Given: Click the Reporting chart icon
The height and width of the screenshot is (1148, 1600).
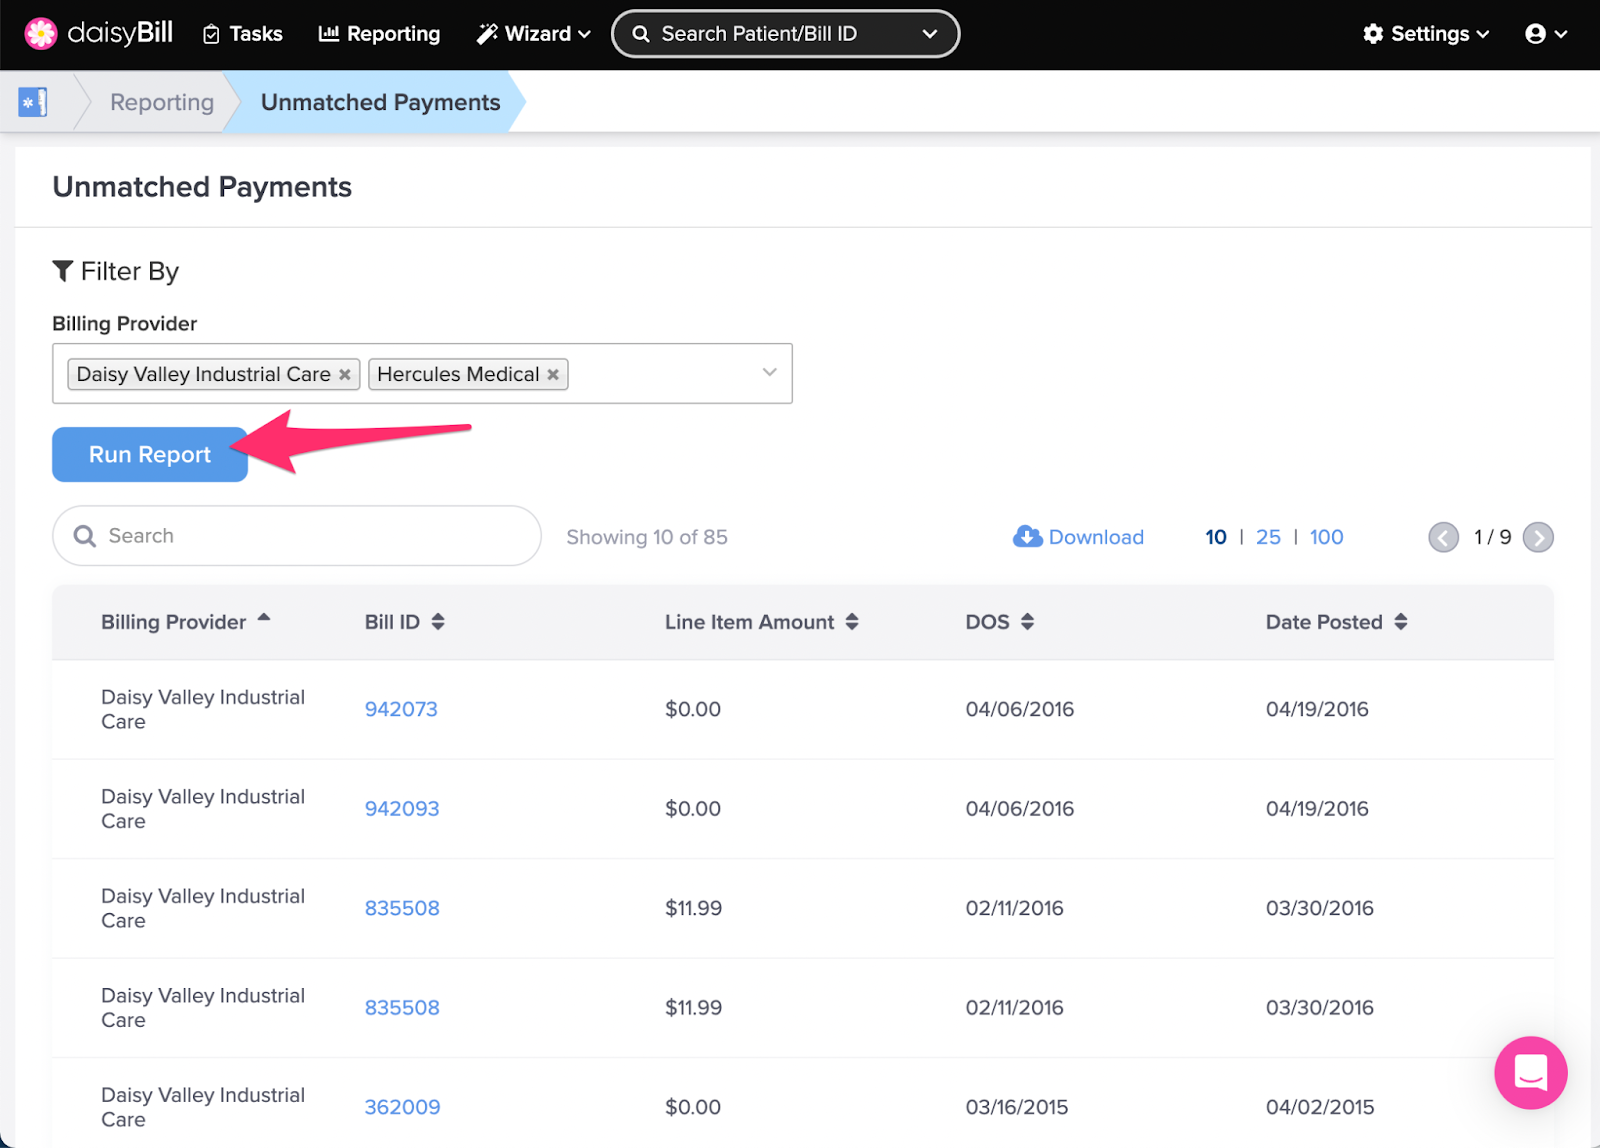Looking at the screenshot, I should [x=328, y=34].
